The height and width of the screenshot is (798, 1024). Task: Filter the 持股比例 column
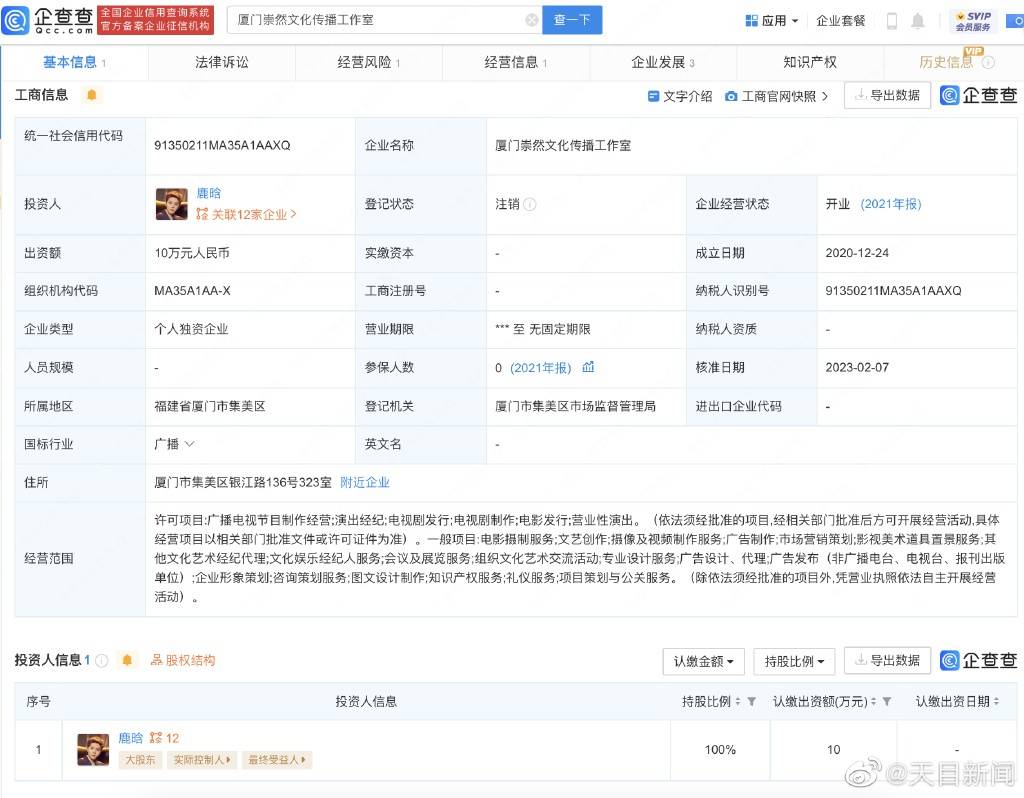tap(752, 702)
